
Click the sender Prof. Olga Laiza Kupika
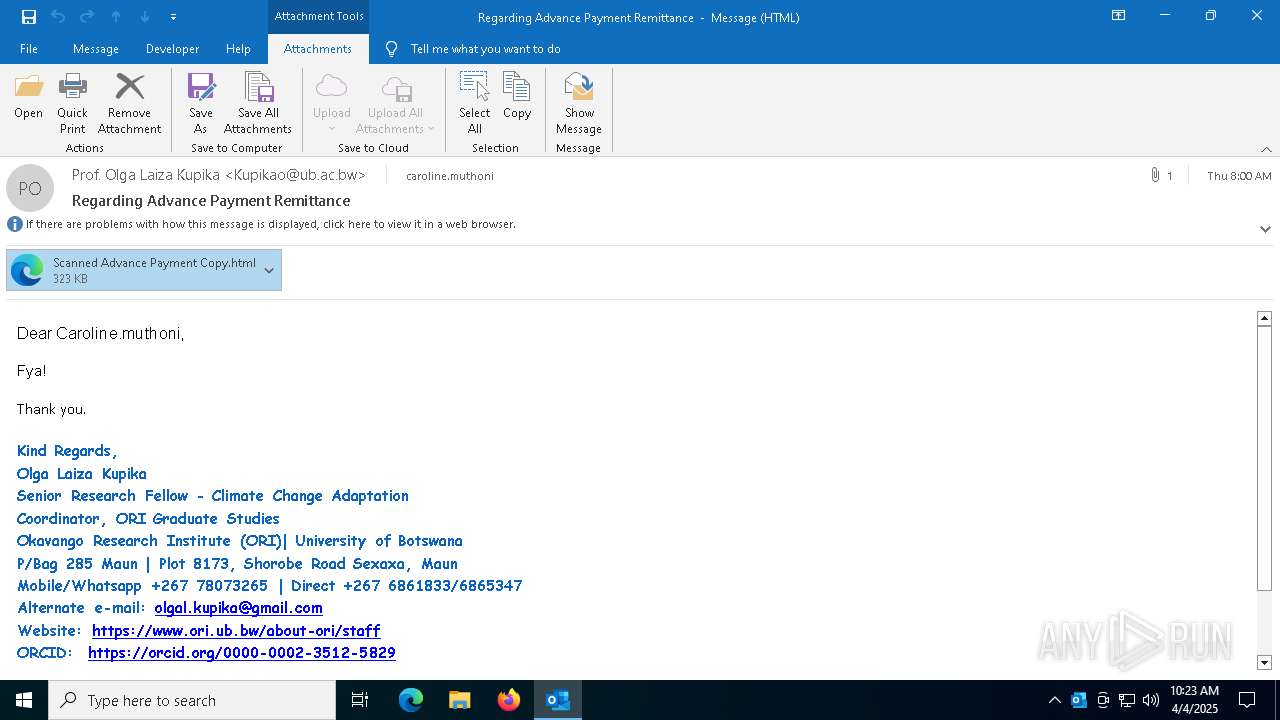coord(219,175)
